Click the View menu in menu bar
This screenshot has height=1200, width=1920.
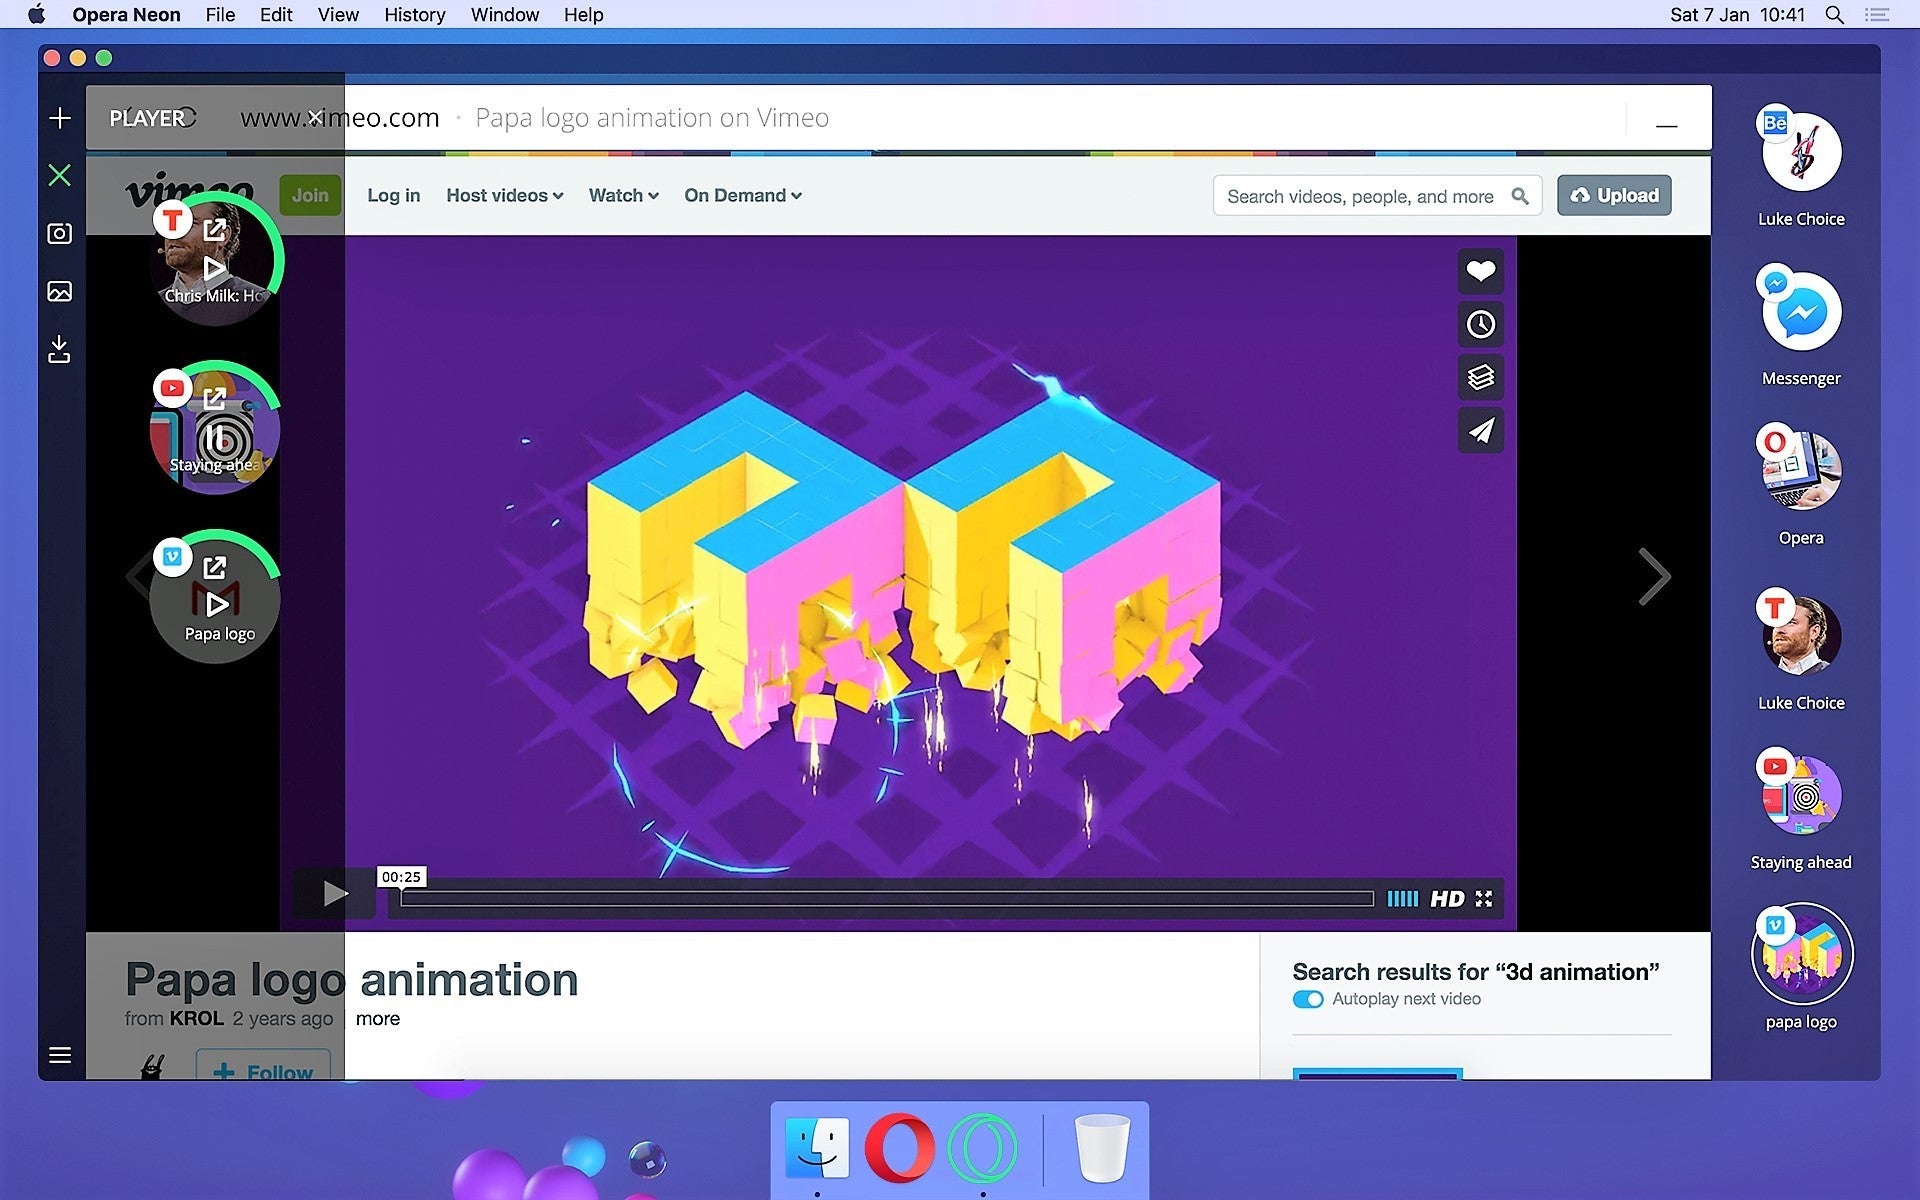click(335, 15)
